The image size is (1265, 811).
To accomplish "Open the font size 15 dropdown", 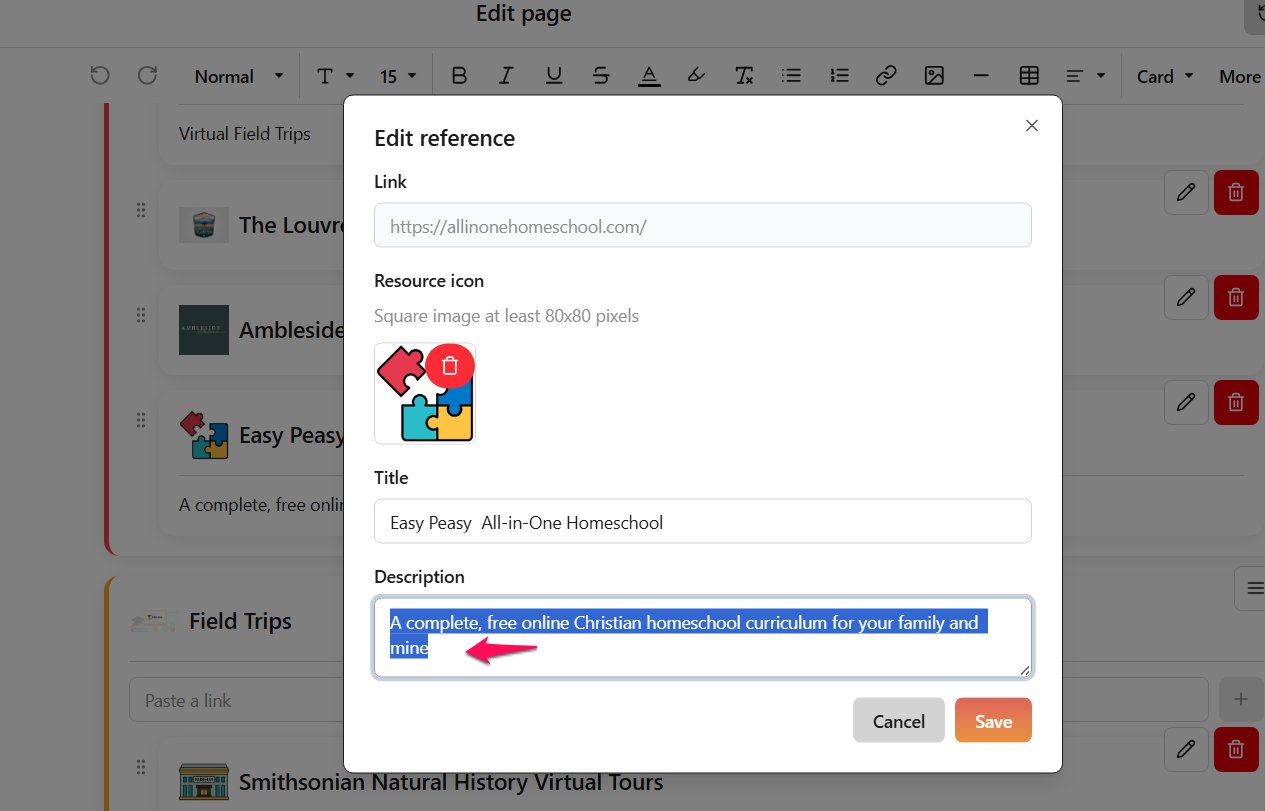I will [398, 76].
